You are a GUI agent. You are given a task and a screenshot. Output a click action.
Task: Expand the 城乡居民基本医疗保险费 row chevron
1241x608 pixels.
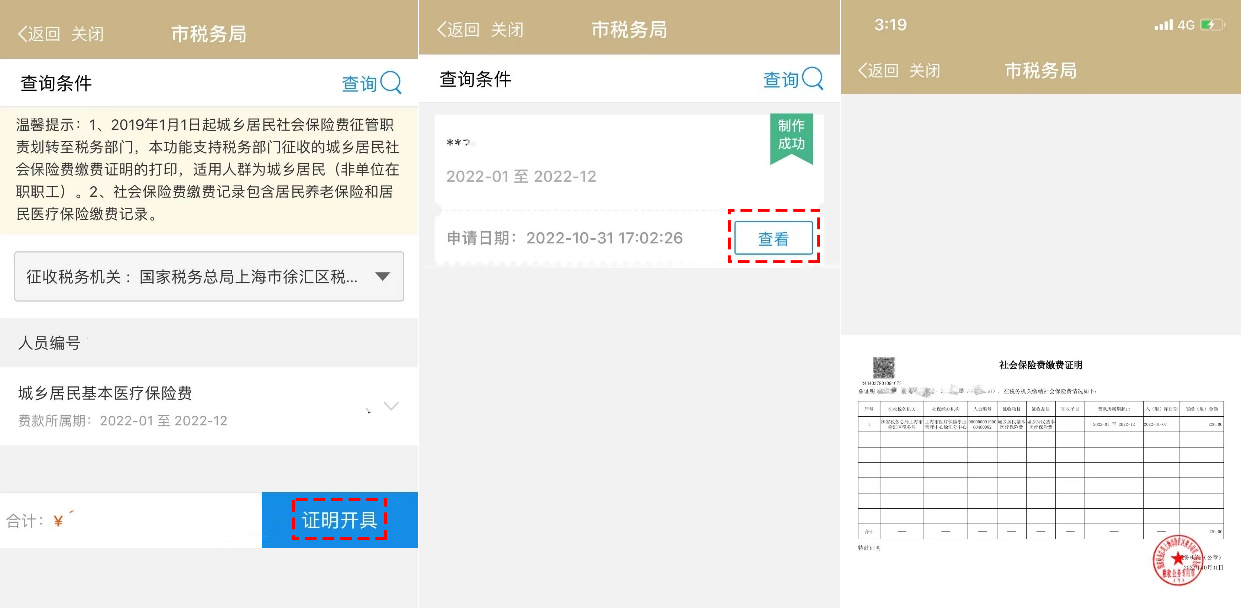tap(391, 406)
